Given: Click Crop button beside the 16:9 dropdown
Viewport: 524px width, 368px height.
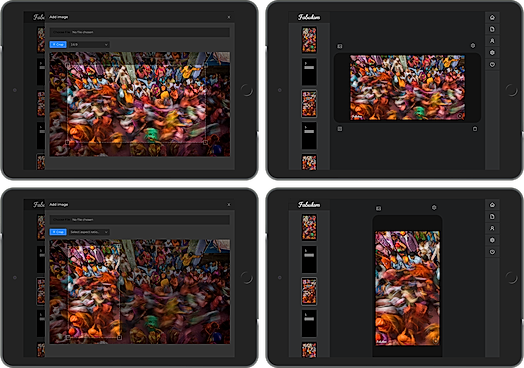Looking at the screenshot, I should pos(58,44).
